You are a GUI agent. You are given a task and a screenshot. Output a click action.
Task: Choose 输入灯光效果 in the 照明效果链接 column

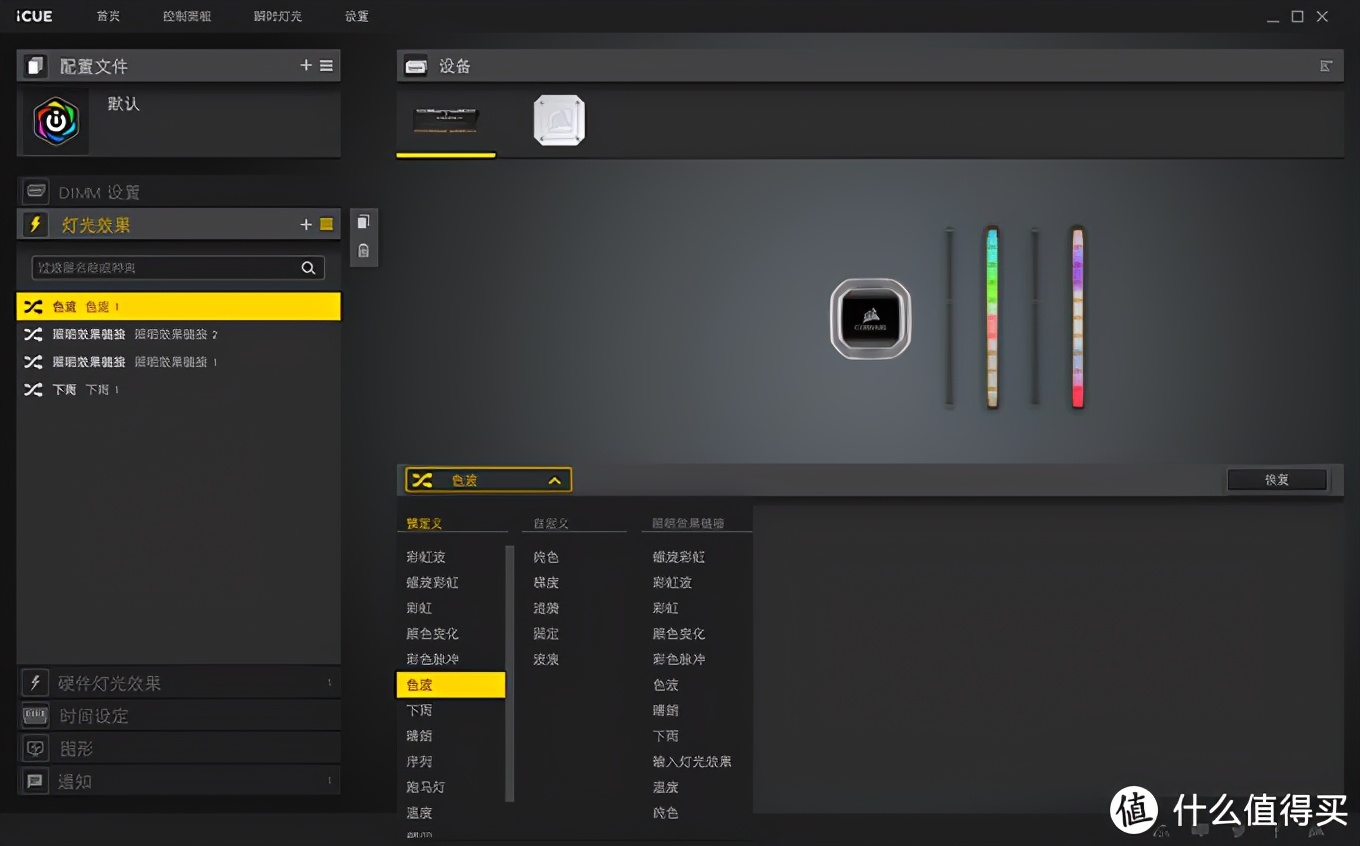pyautogui.click(x=692, y=762)
